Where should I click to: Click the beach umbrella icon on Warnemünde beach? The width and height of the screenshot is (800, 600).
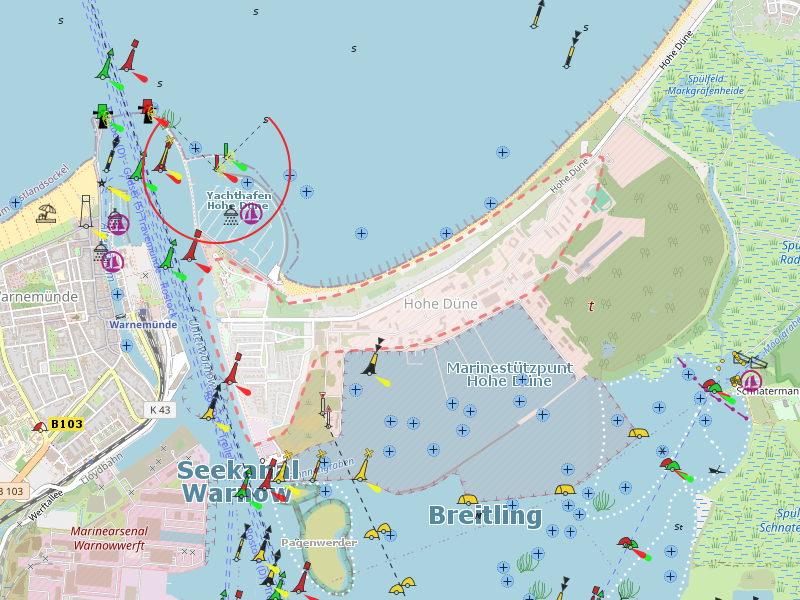[46, 213]
